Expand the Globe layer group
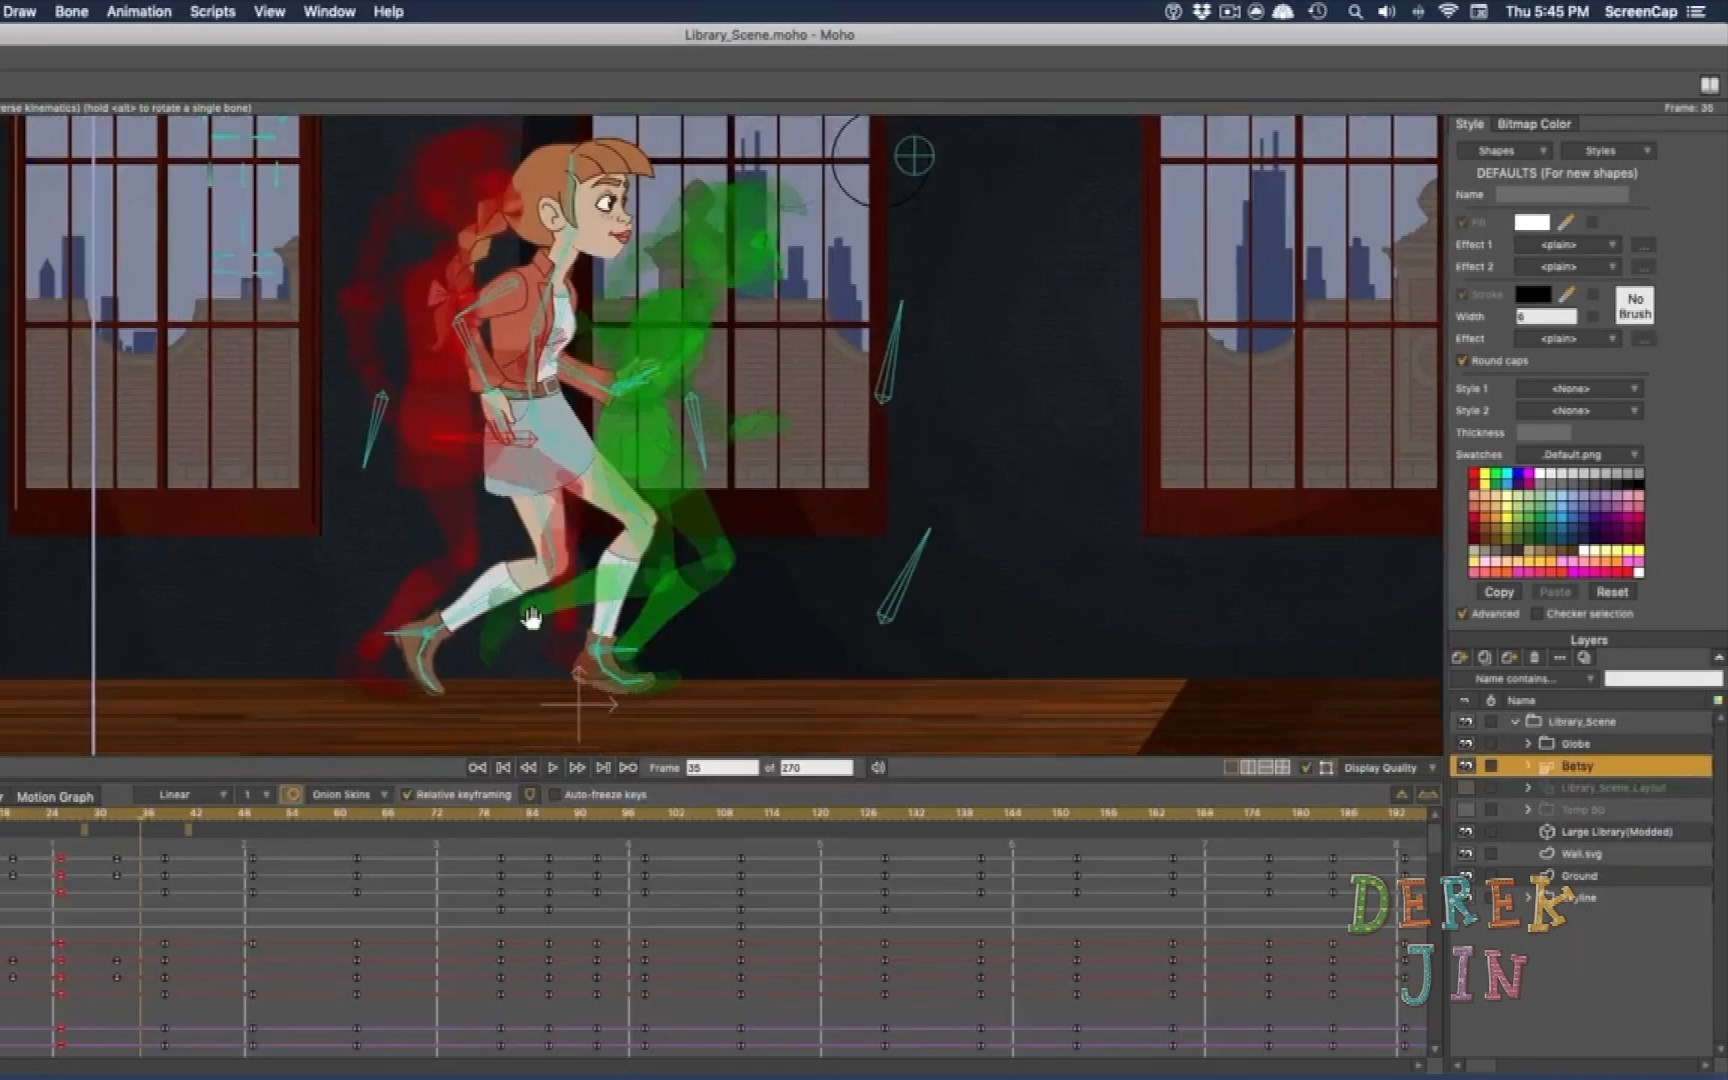 (1528, 743)
